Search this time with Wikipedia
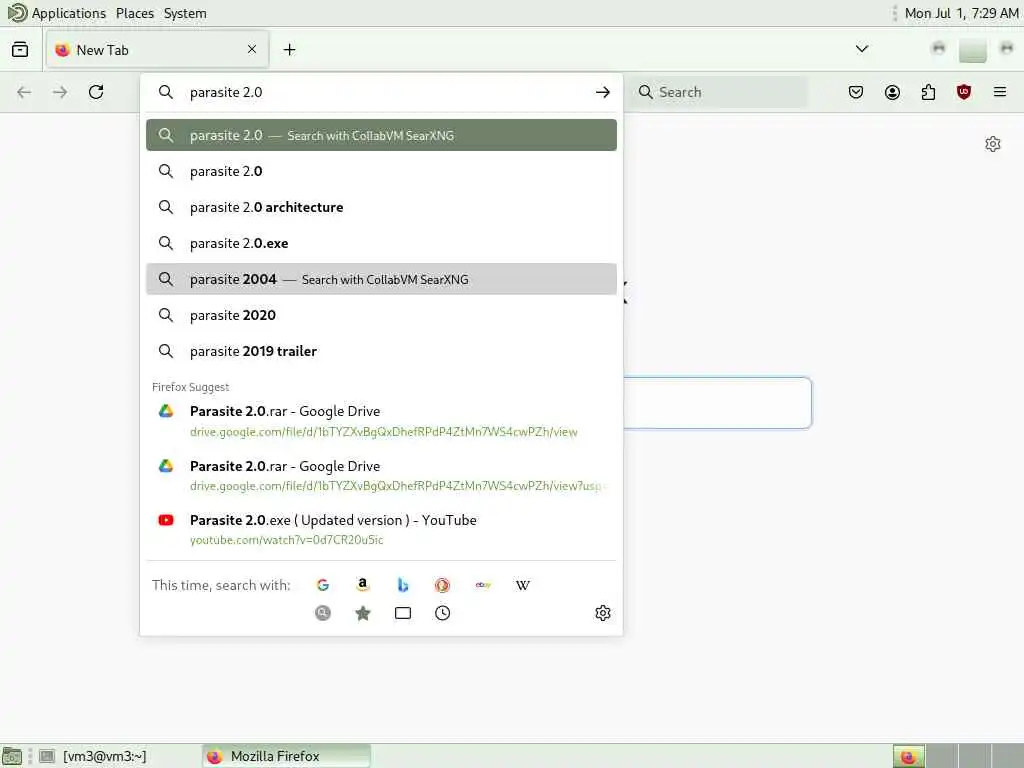The width and height of the screenshot is (1024, 768). [x=522, y=585]
